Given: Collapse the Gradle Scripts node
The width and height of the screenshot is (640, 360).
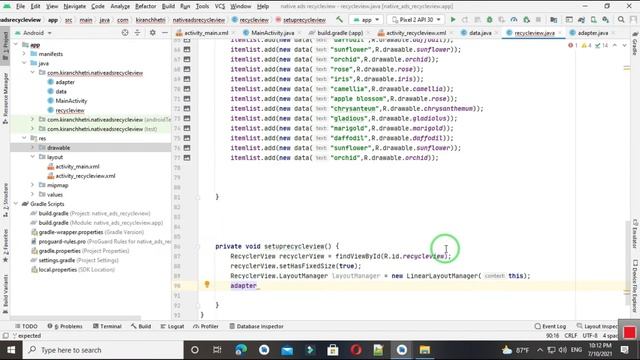Looking at the screenshot, I should point(16,203).
